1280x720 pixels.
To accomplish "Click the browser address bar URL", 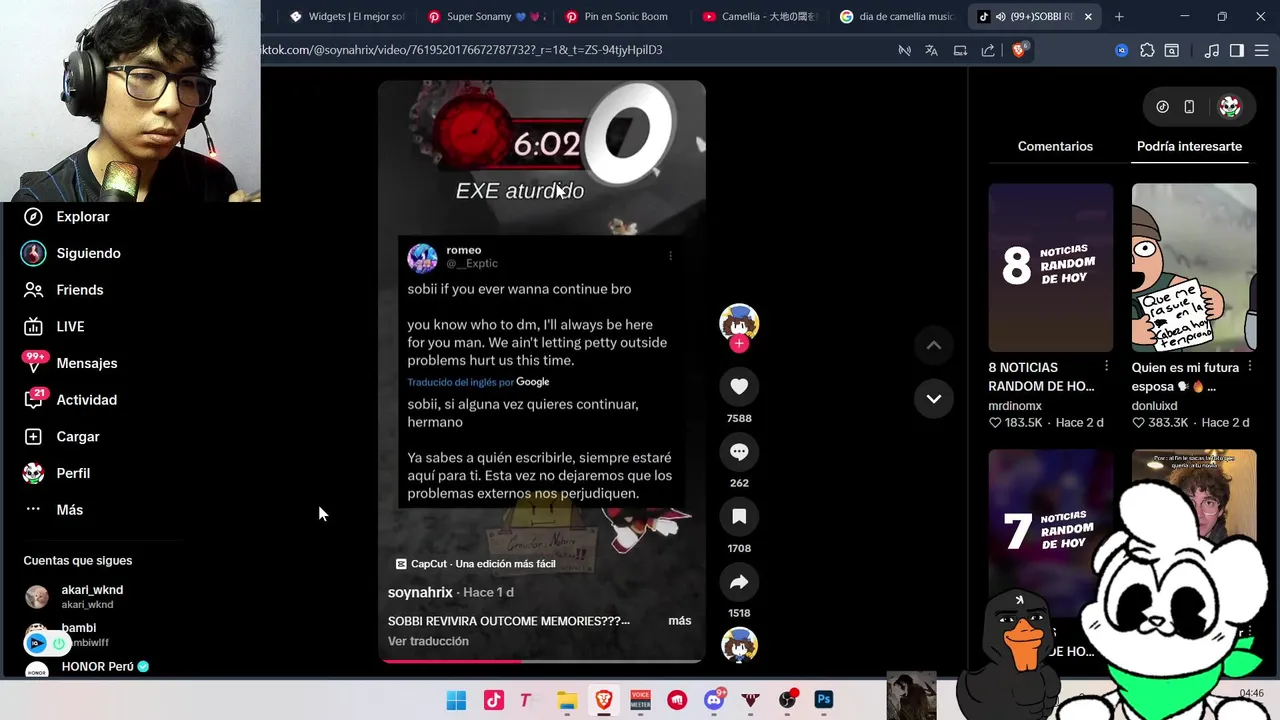I will [462, 50].
